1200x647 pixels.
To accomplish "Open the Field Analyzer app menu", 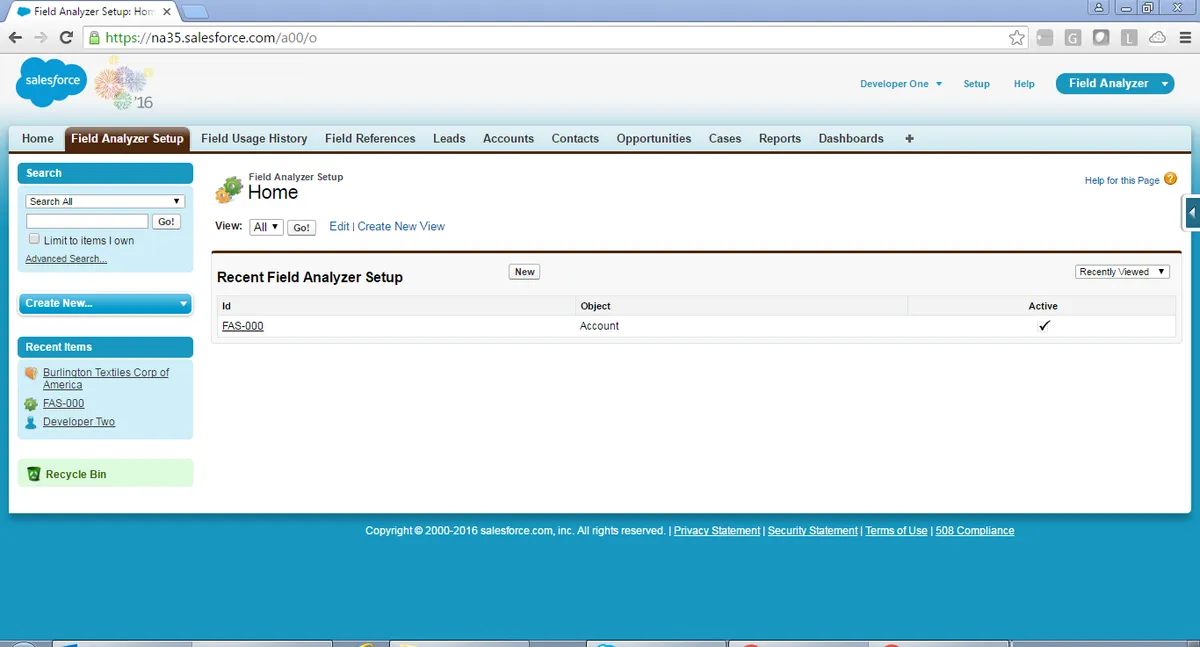I will coord(1114,84).
